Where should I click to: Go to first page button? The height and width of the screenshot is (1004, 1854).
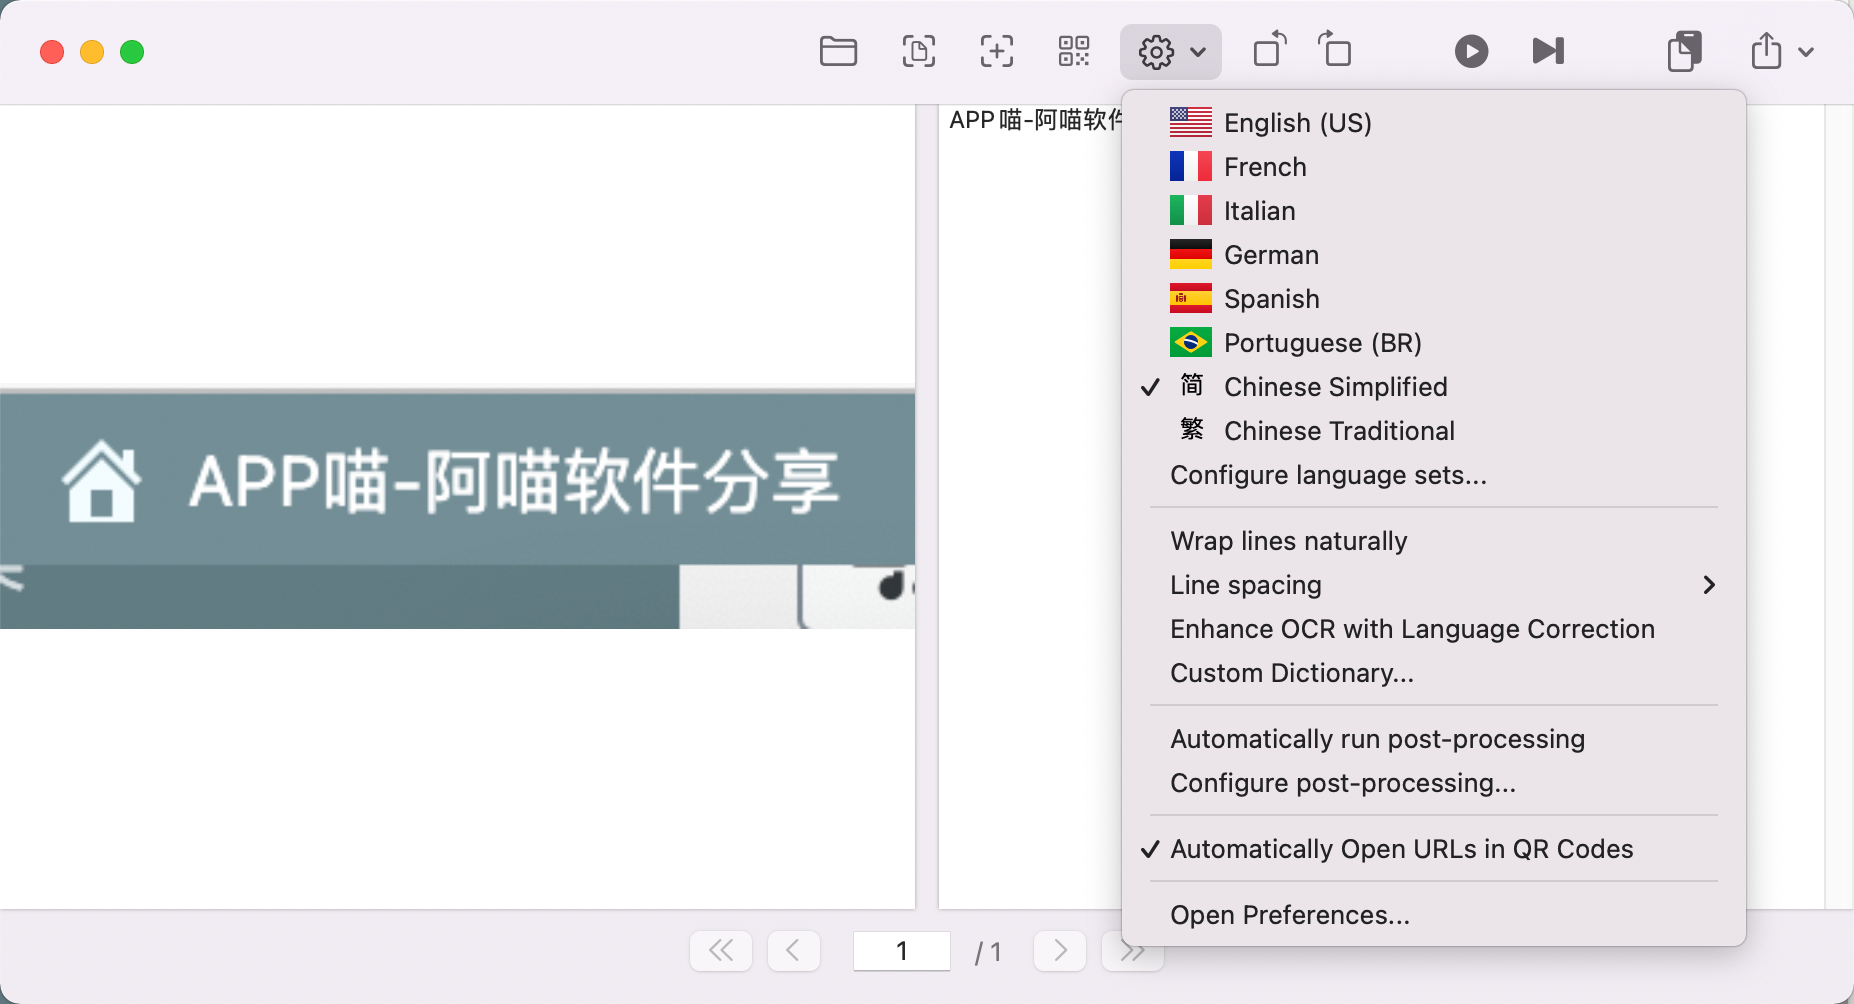721,950
